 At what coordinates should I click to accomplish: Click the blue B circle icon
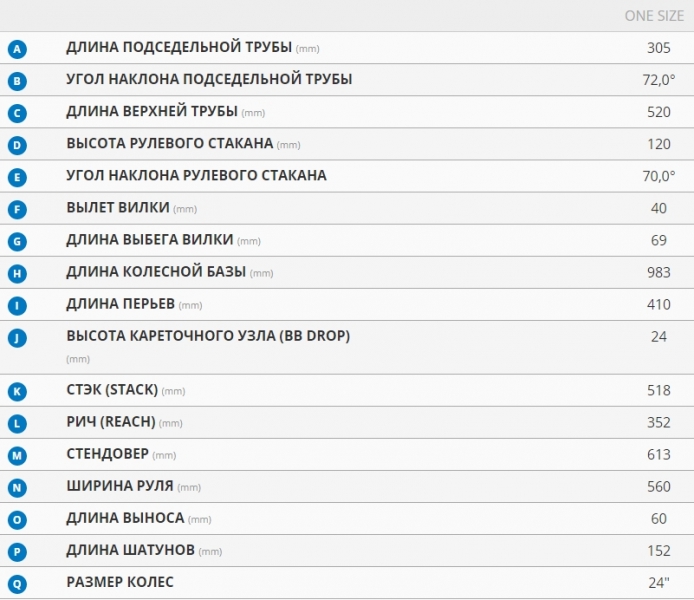[17, 81]
